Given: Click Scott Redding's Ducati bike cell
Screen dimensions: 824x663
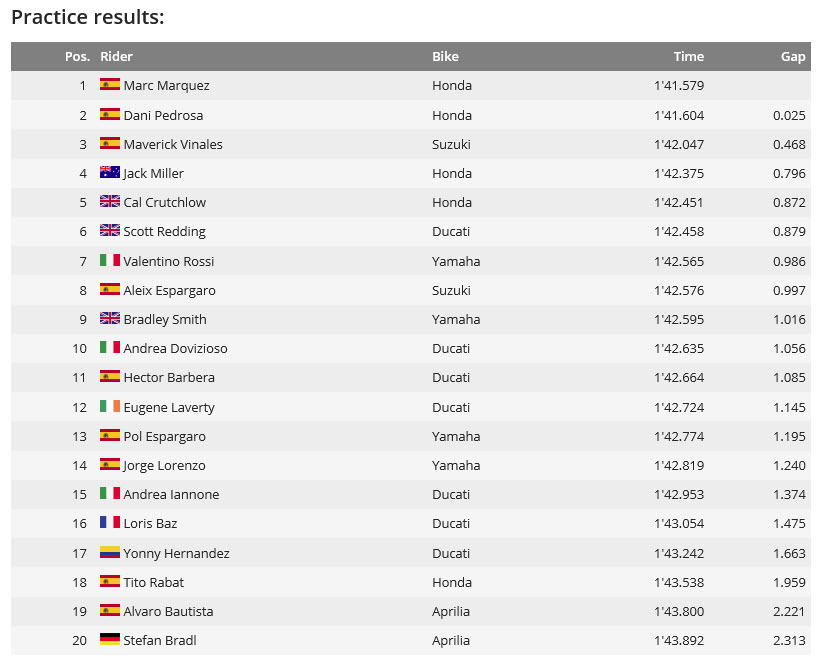Looking at the screenshot, I should click(x=451, y=232).
